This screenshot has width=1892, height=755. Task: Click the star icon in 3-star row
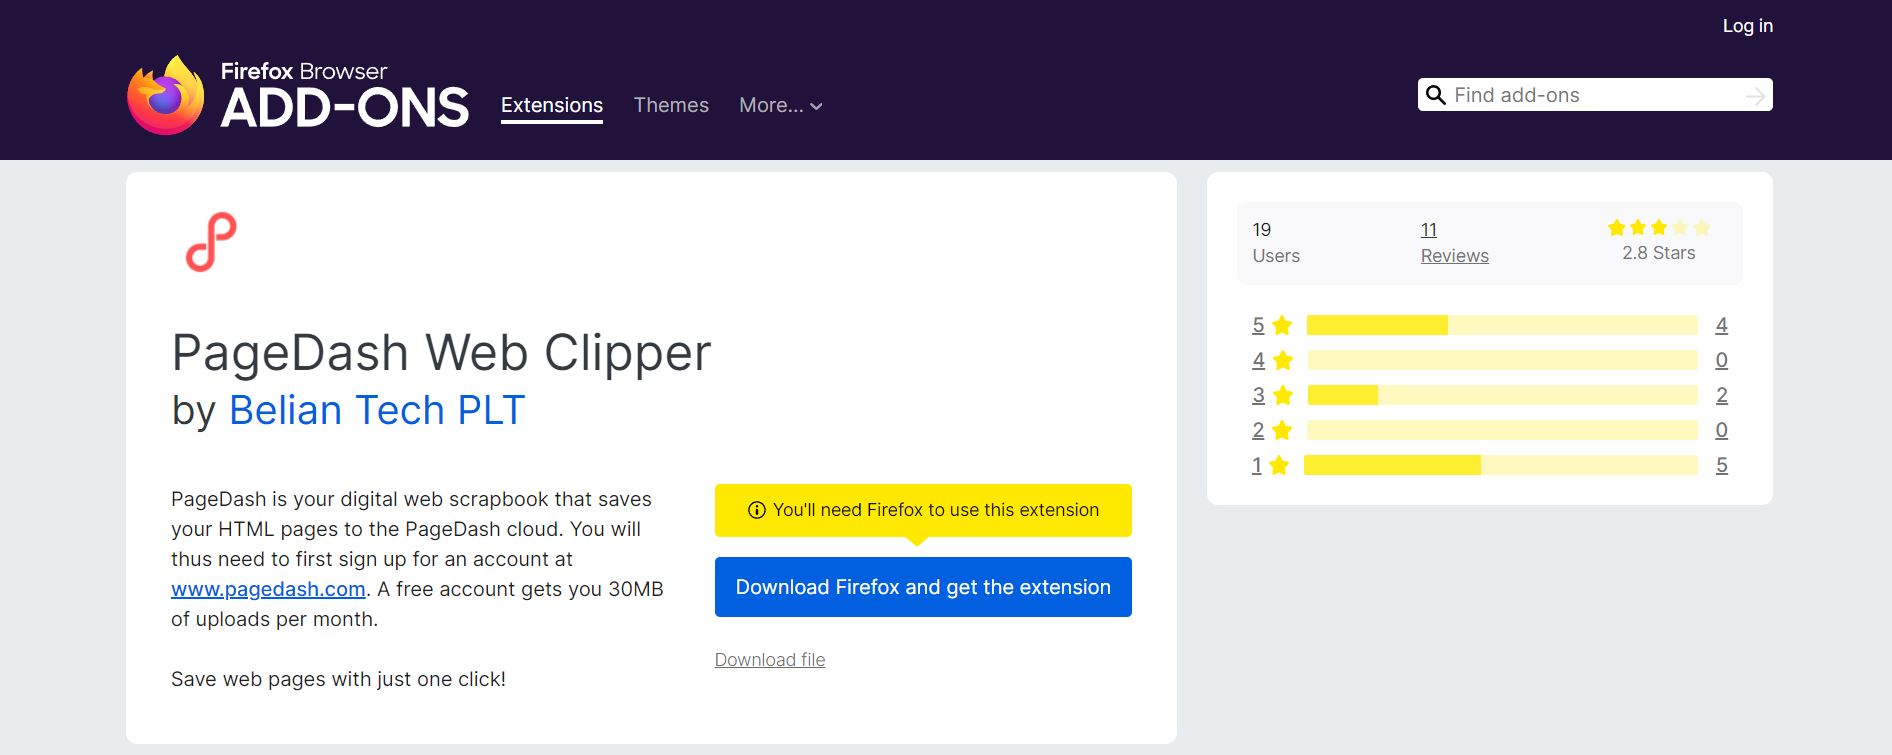pyautogui.click(x=1283, y=395)
